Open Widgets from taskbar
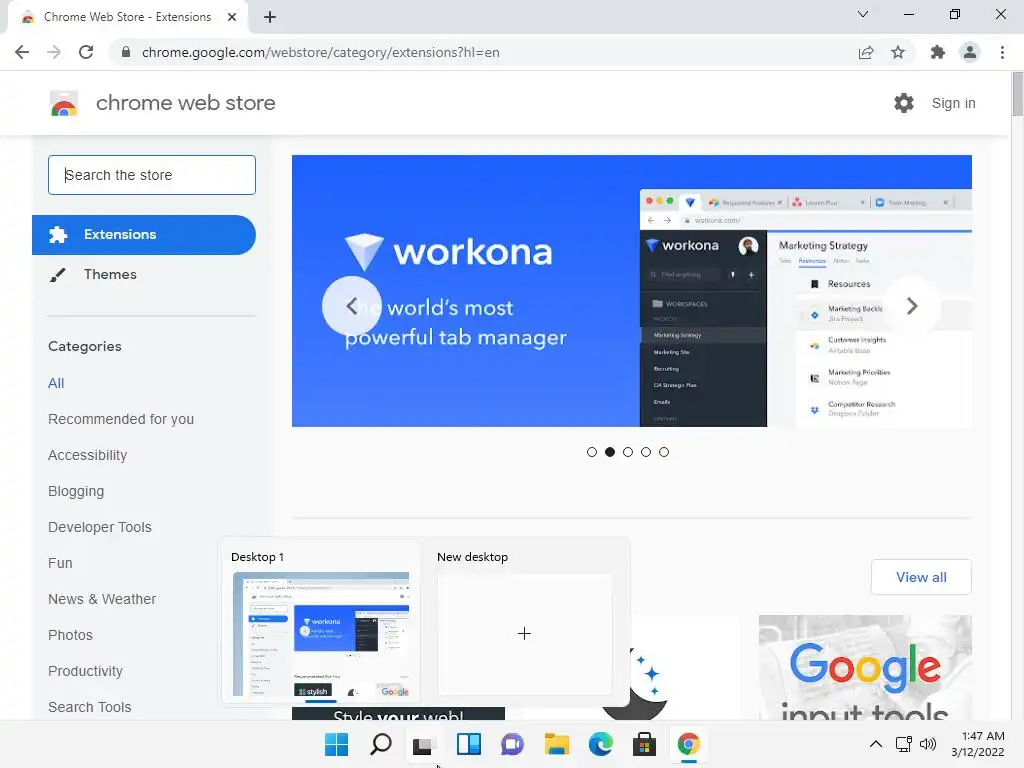 (x=468, y=744)
